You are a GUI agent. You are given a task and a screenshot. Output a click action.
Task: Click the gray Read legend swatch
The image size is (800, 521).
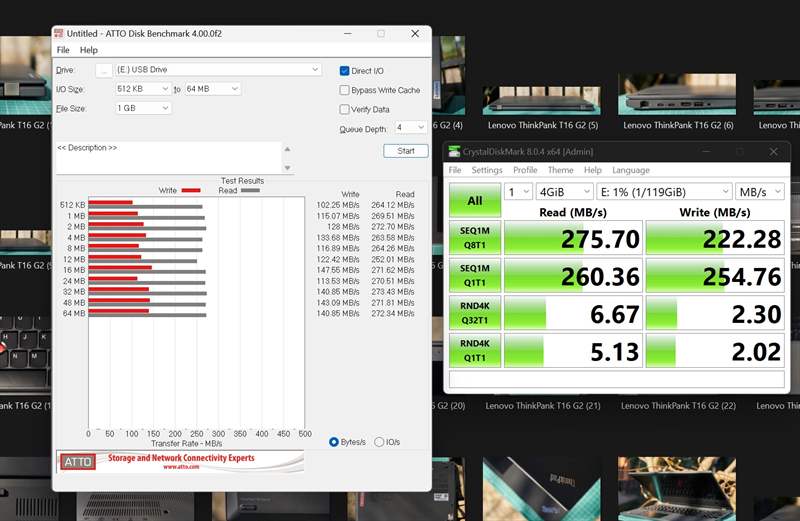tap(251, 190)
